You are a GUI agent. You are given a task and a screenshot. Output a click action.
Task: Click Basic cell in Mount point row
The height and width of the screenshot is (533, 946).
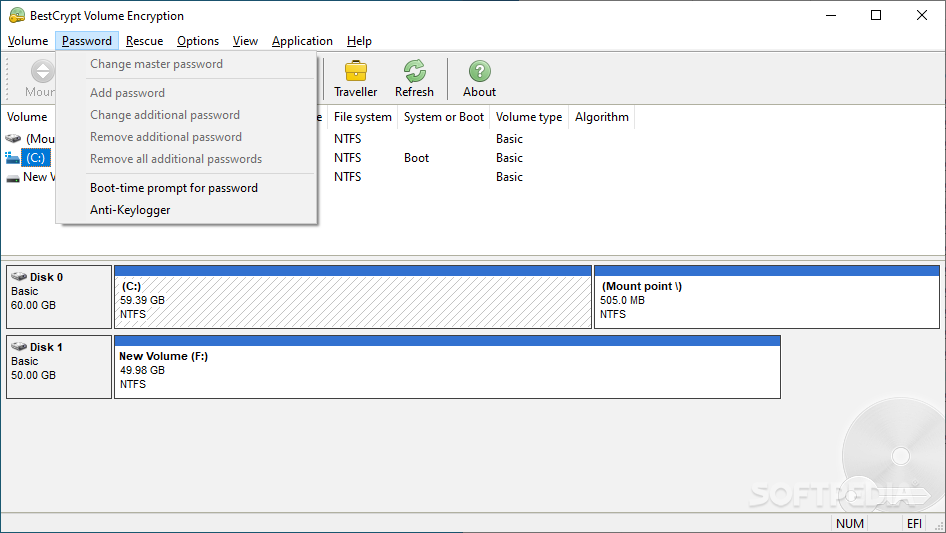click(x=509, y=139)
